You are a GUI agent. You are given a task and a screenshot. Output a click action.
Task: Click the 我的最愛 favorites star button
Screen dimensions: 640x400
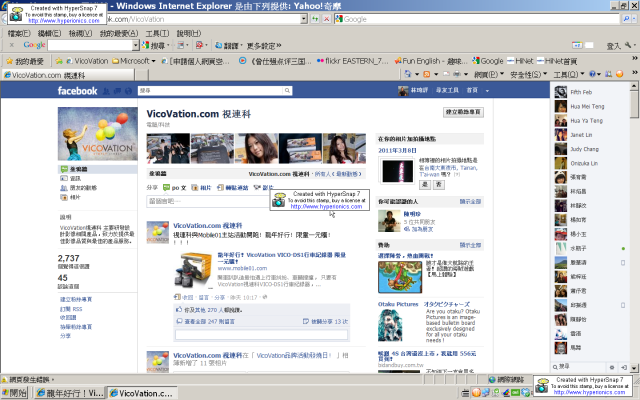(25, 61)
